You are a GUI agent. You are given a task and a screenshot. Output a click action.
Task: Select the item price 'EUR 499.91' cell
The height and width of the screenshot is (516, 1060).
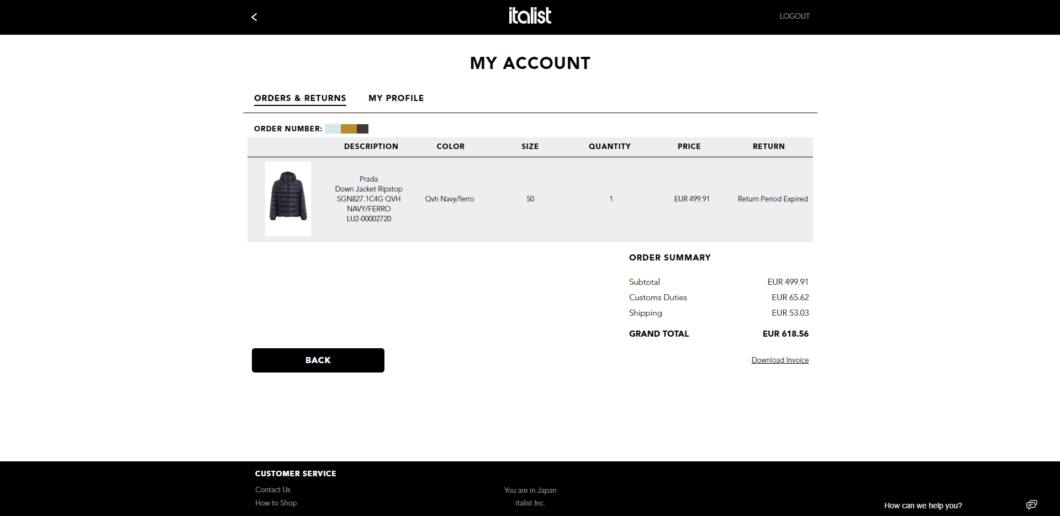point(692,199)
